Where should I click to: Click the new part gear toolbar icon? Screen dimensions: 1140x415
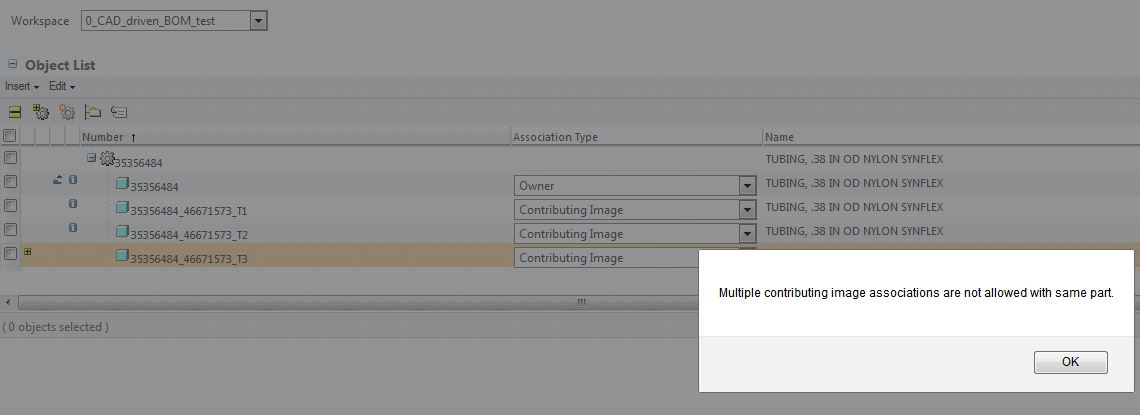pyautogui.click(x=67, y=112)
